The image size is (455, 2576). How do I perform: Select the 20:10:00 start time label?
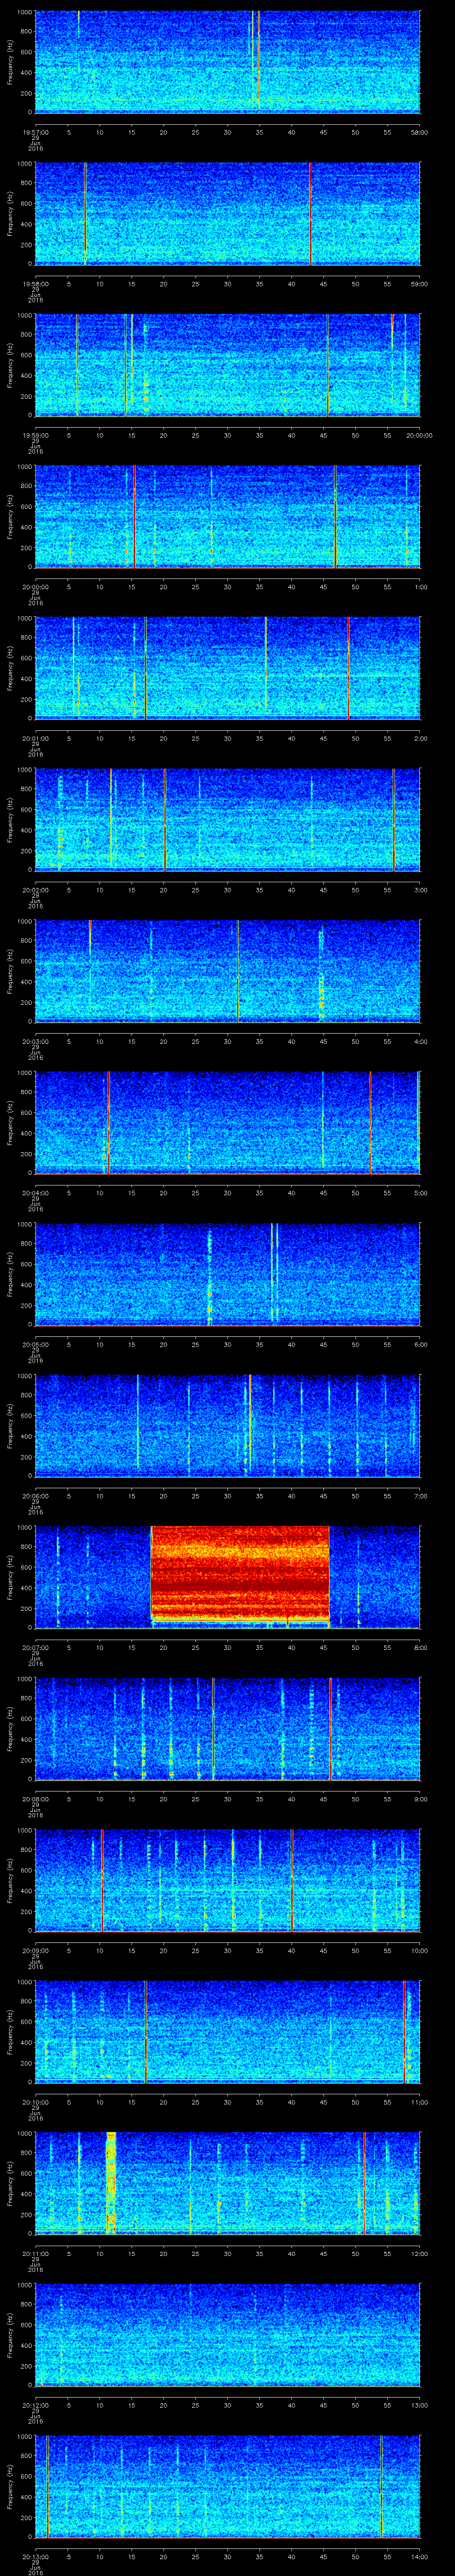click(35, 2102)
